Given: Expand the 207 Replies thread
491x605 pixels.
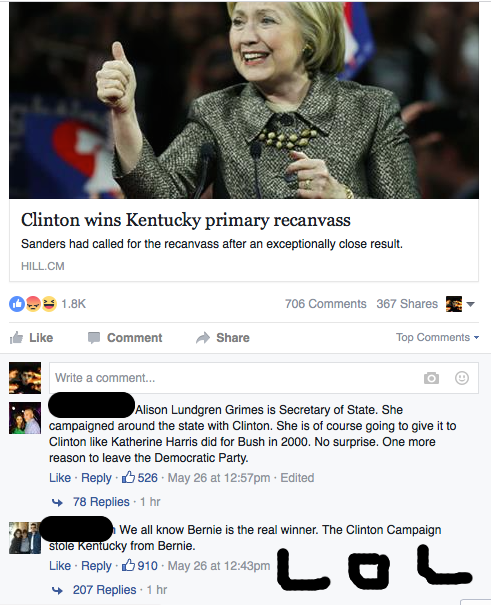Looking at the screenshot, I should click(x=105, y=590).
